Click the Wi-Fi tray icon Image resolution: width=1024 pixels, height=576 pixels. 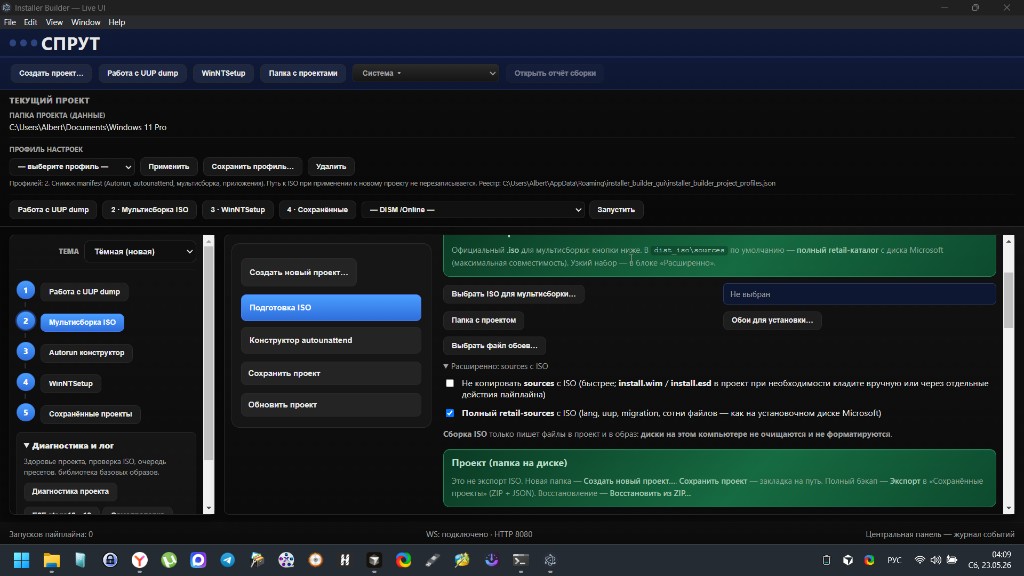920,560
